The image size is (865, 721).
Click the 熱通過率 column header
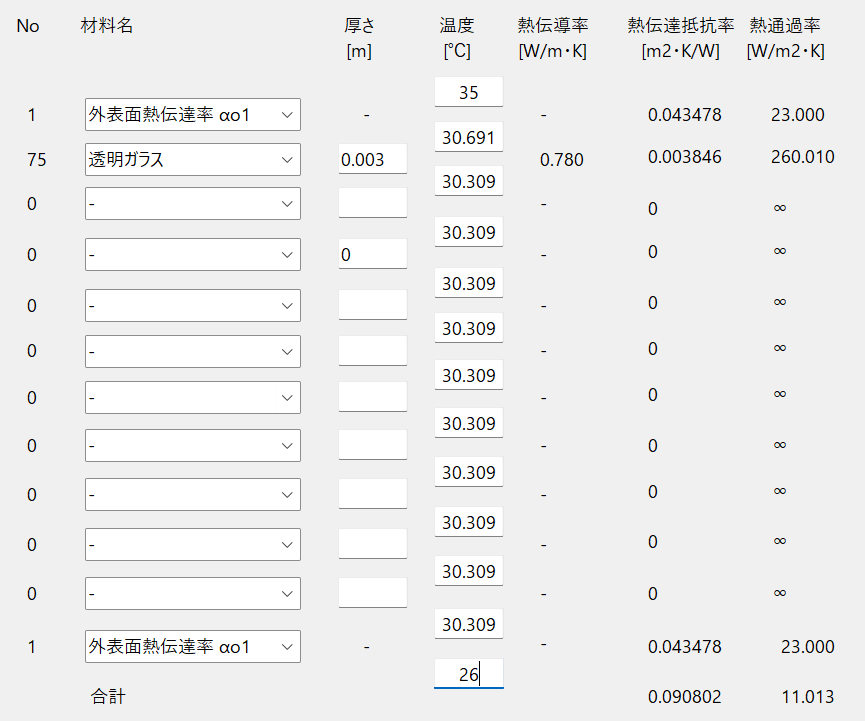pyautogui.click(x=786, y=38)
